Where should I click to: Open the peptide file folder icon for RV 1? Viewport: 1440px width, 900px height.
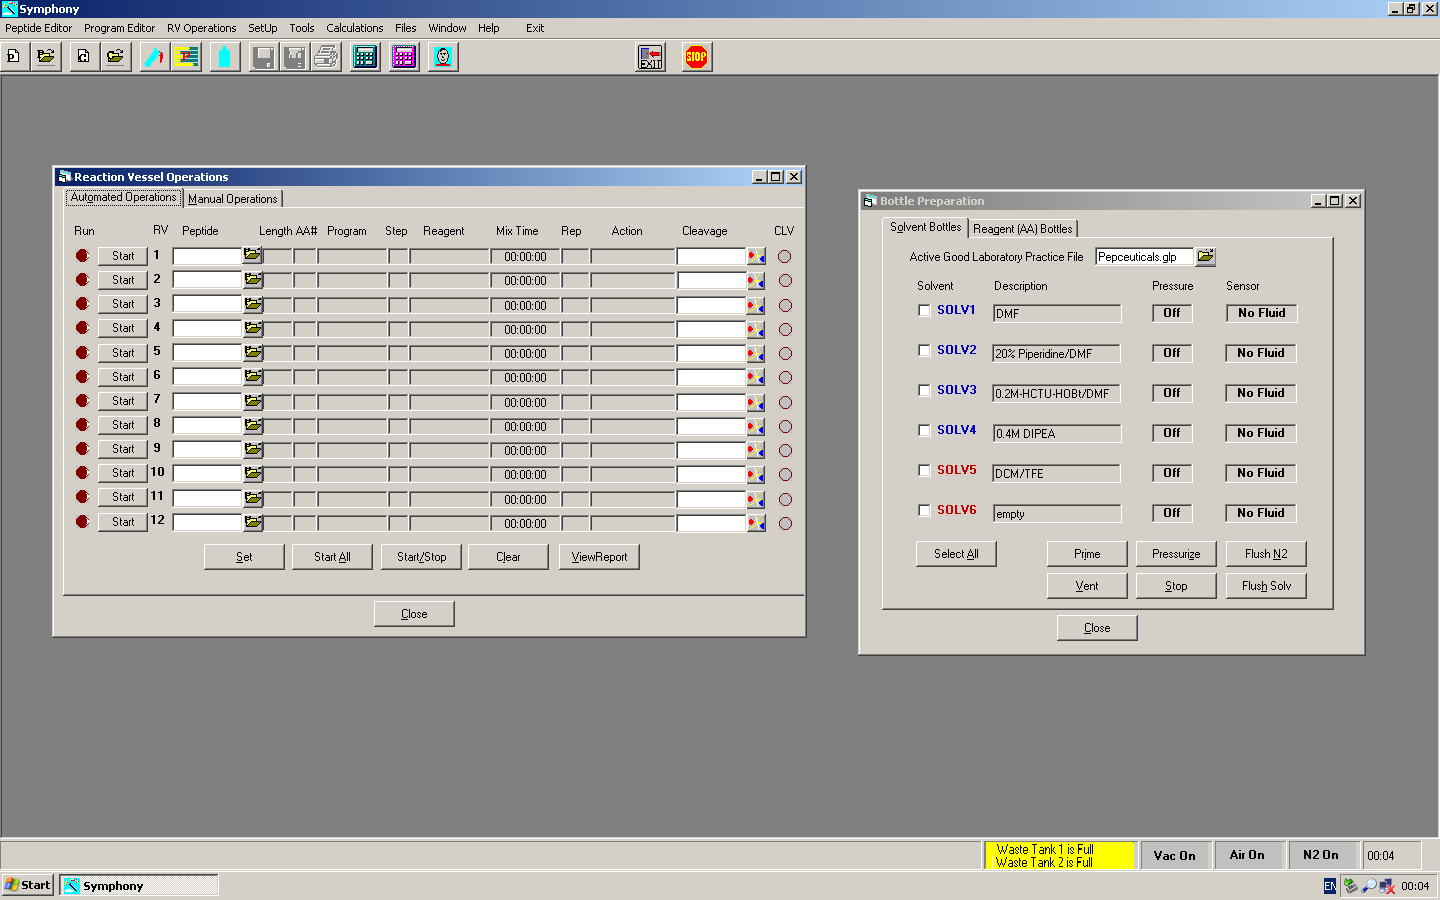point(253,255)
